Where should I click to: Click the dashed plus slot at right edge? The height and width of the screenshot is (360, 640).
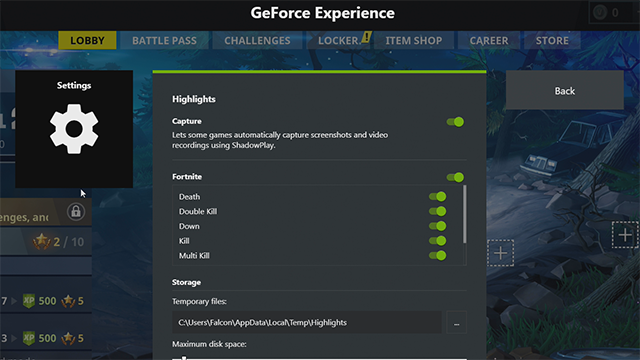point(625,235)
